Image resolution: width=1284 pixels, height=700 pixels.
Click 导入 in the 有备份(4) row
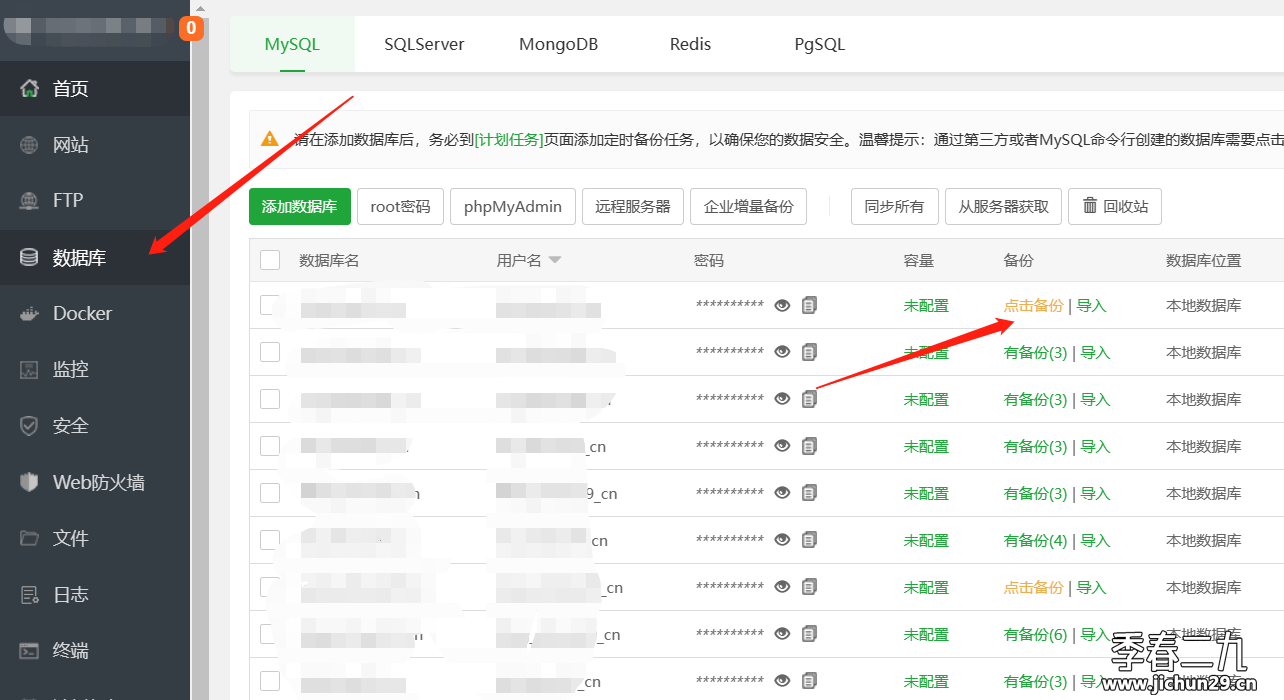click(x=1095, y=540)
